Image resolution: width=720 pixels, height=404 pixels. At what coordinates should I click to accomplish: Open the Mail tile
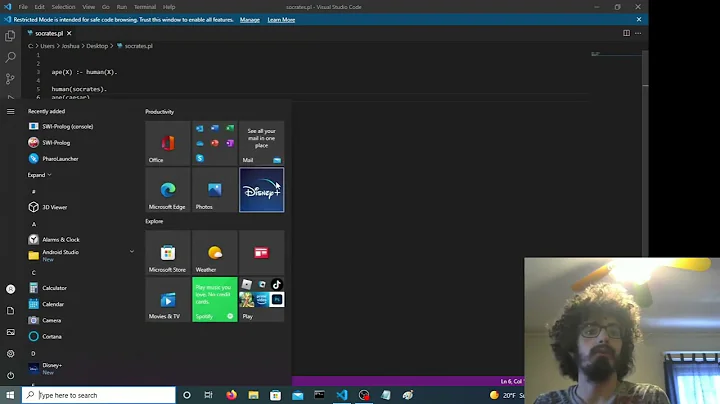(x=261, y=143)
